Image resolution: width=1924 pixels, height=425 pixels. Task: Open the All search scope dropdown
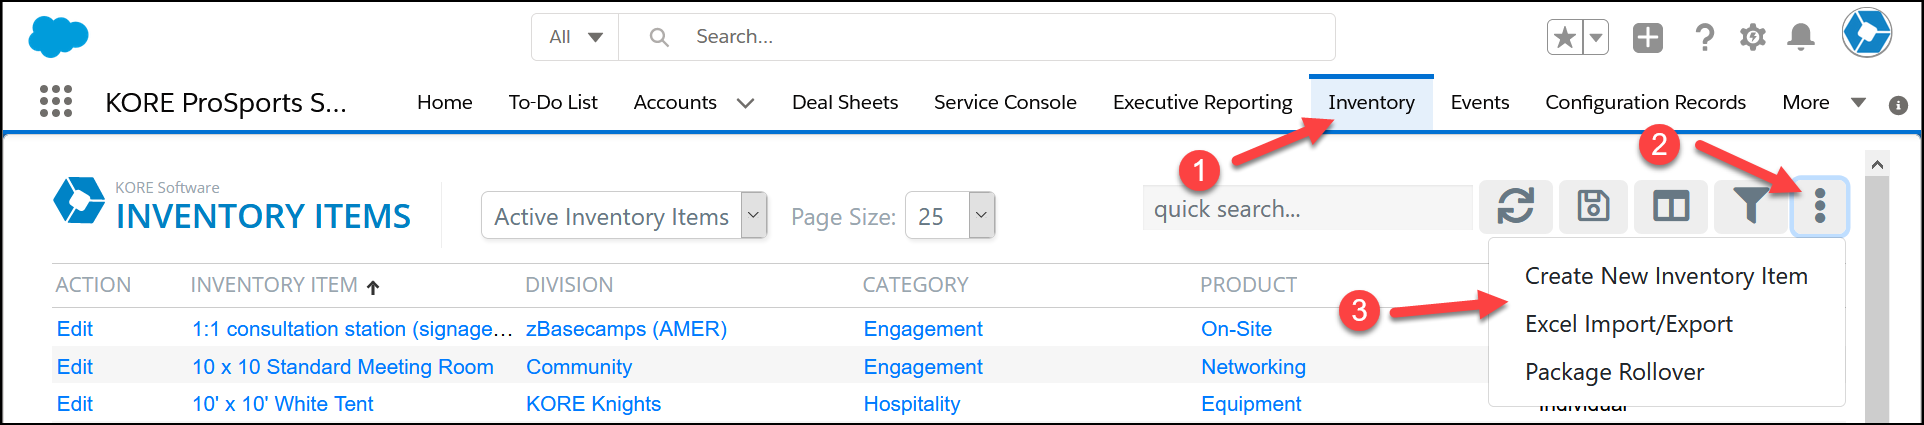(575, 37)
